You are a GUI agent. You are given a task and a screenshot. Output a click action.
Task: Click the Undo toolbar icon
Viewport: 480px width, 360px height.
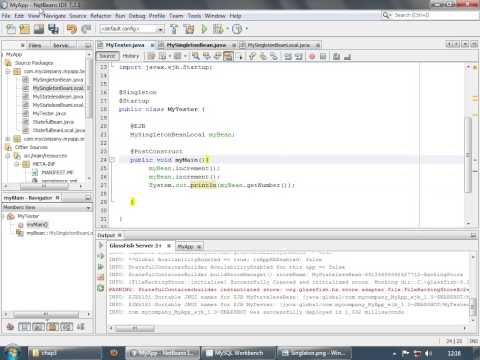[71, 29]
